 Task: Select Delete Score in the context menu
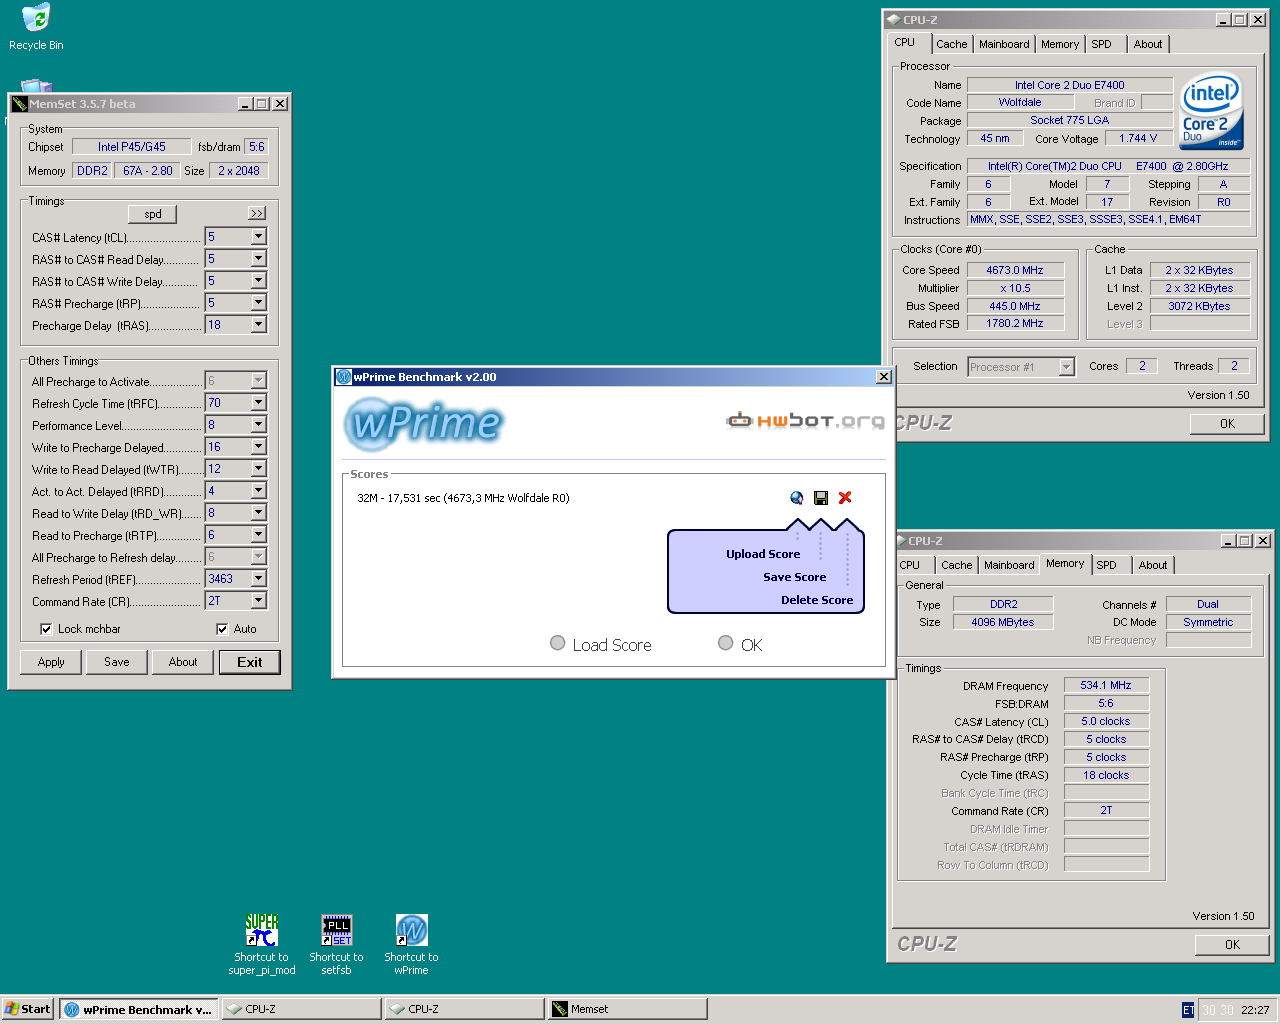coord(817,600)
